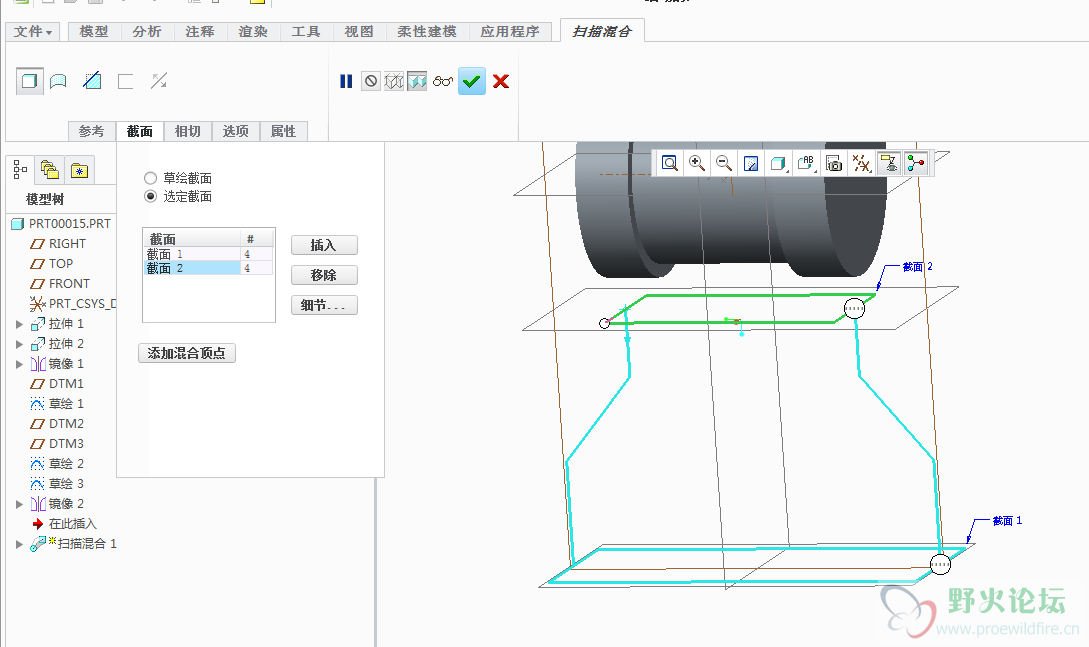Click the zoom in magnifier icon
Image resolution: width=1089 pixels, height=647 pixels.
697,163
